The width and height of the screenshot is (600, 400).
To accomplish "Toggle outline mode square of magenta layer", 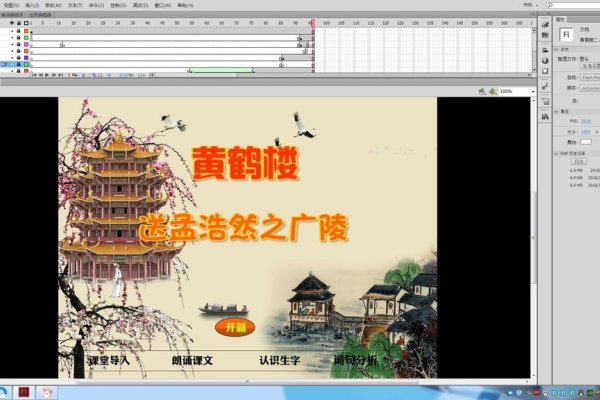I will click(26, 44).
